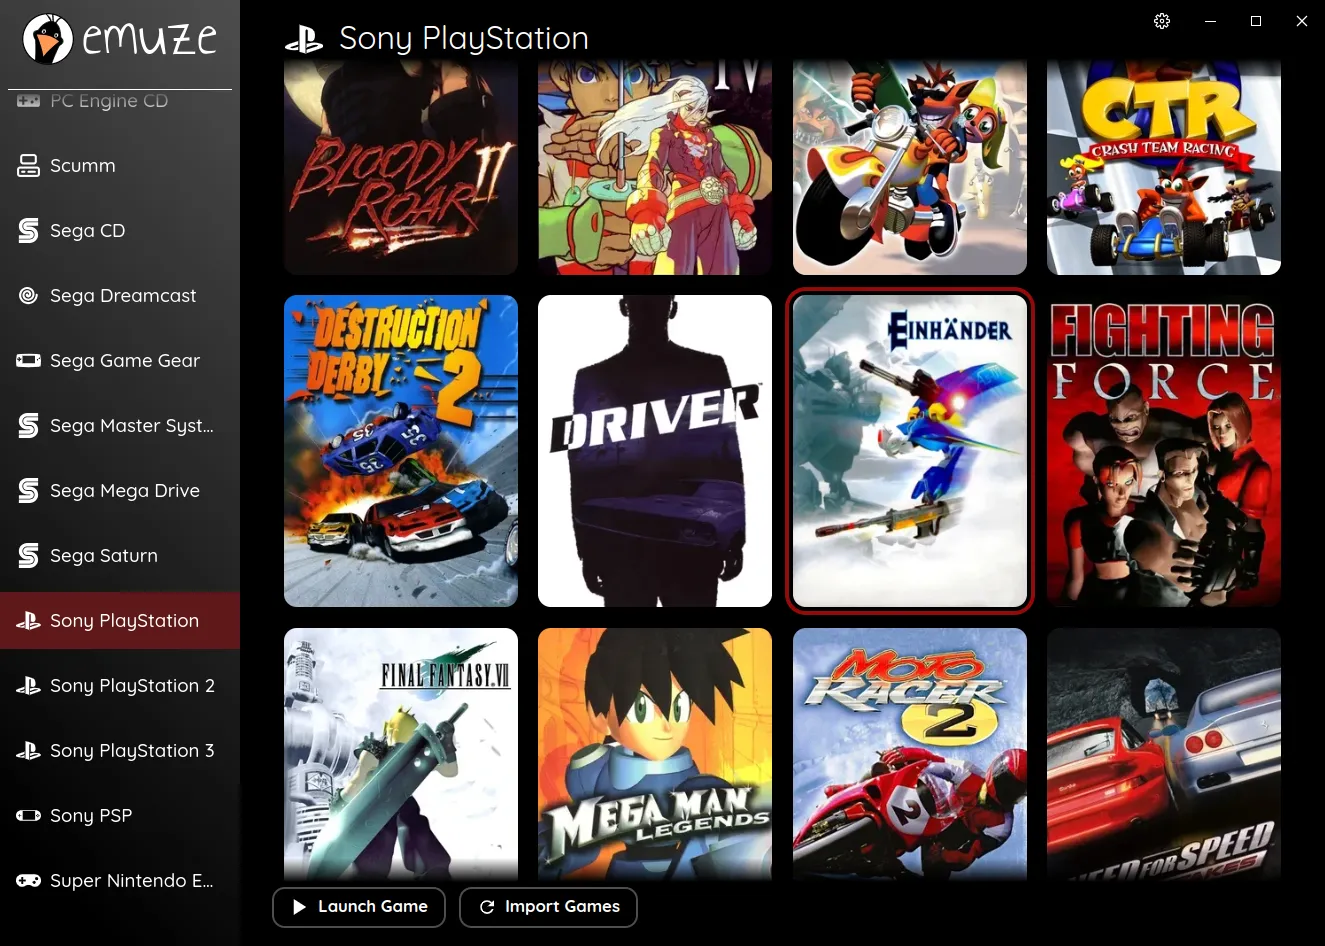This screenshot has height=946, width=1325.
Task: Click the Sega Game Gear handheld icon
Action: (28, 361)
